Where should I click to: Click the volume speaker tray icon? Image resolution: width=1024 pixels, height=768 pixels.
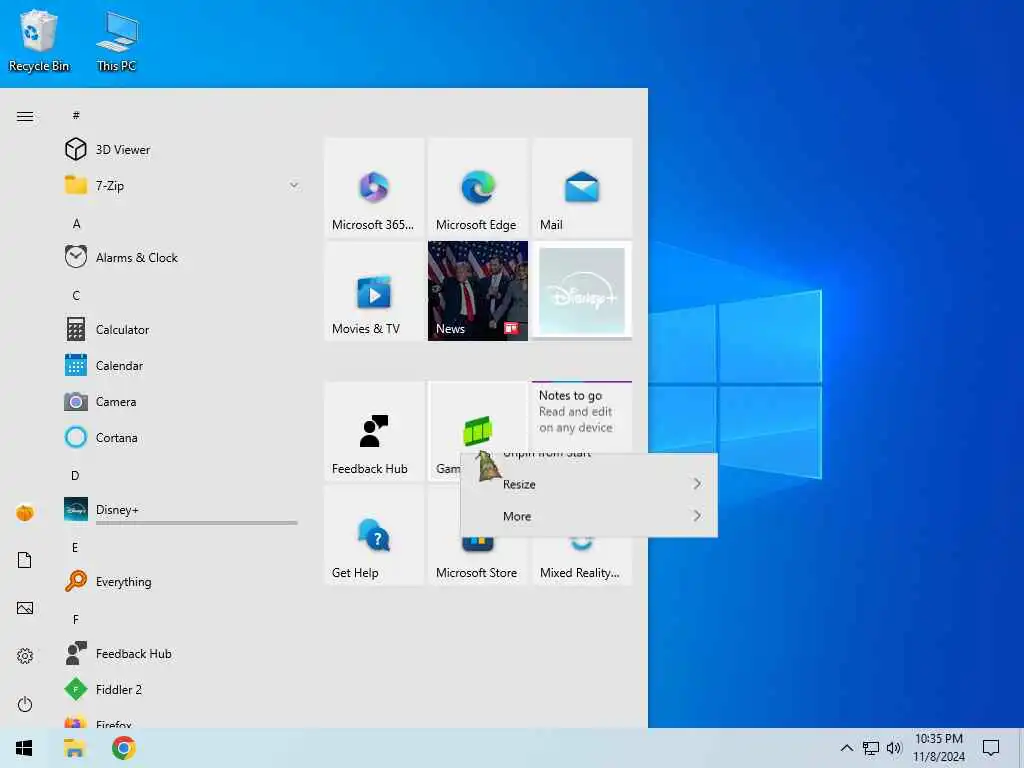(x=894, y=748)
